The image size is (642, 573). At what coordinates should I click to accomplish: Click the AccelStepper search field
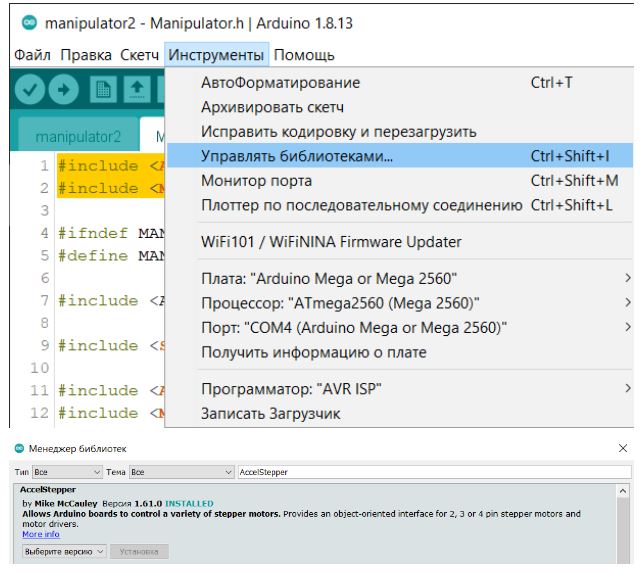(434, 472)
